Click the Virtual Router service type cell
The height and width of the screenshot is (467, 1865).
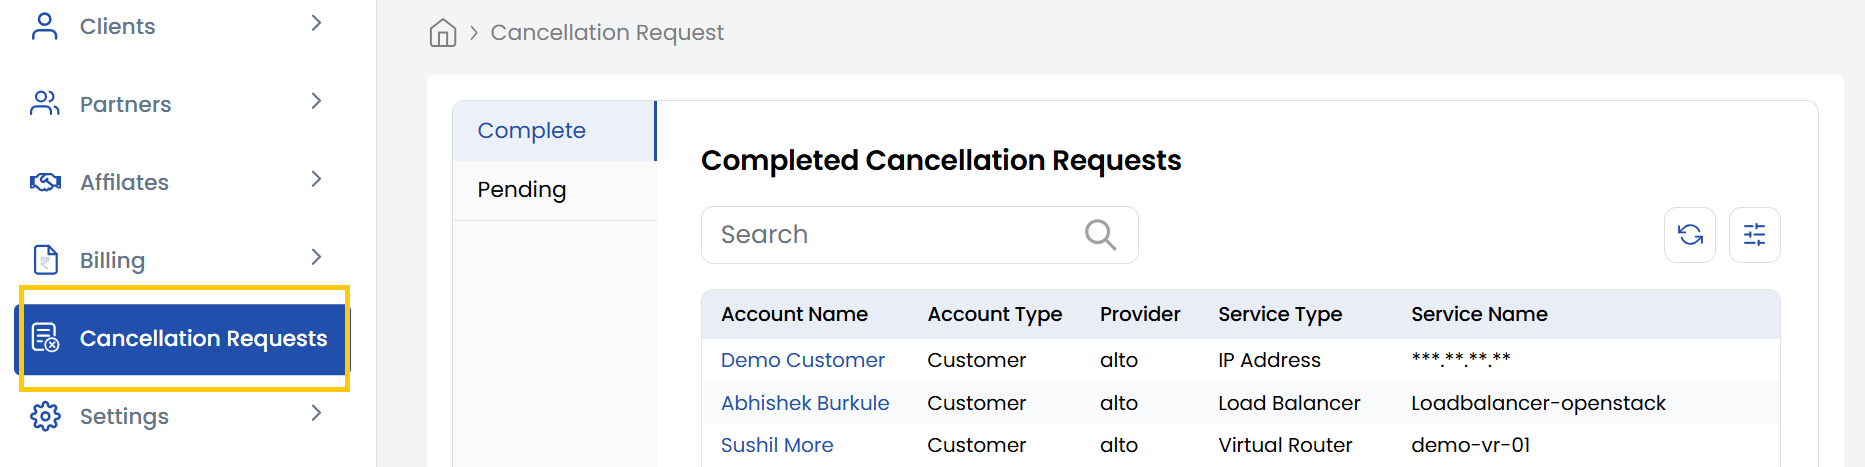click(x=1285, y=445)
